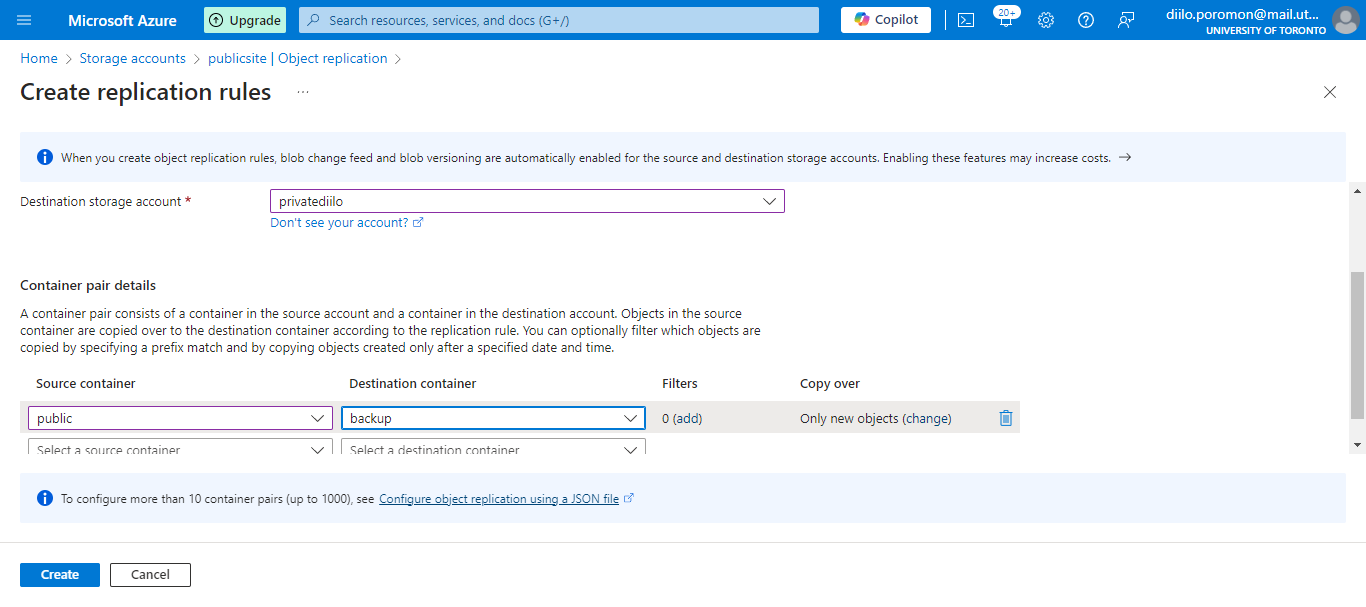Click the arrow in the info banner
The height and width of the screenshot is (607, 1366).
pyautogui.click(x=1125, y=157)
